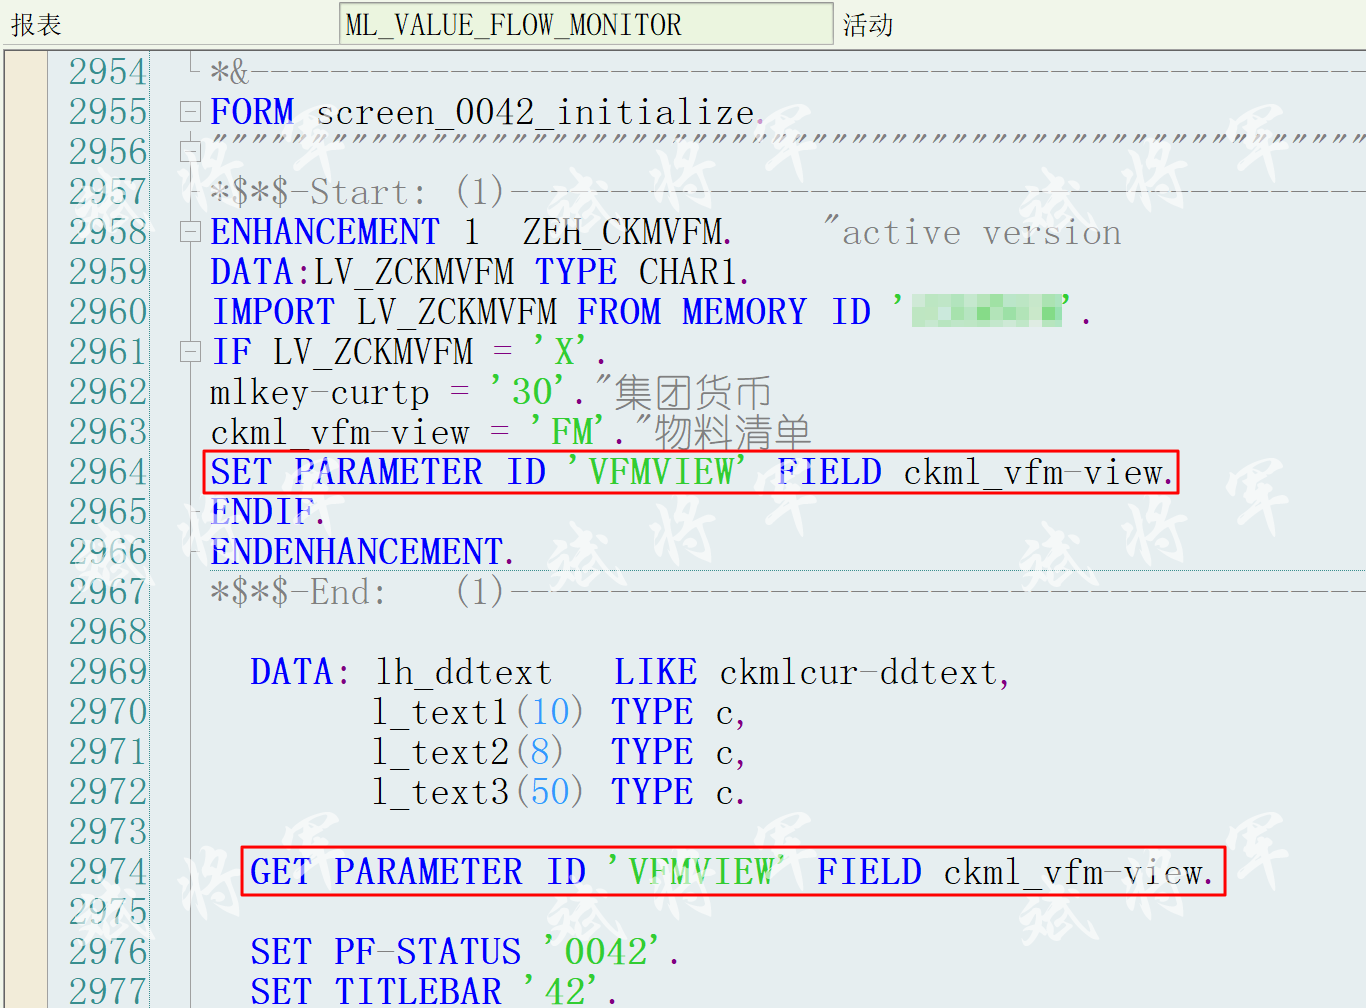Click the ENHANCEMENT keyword on line 2958
1366x1008 pixels.
coord(325,232)
